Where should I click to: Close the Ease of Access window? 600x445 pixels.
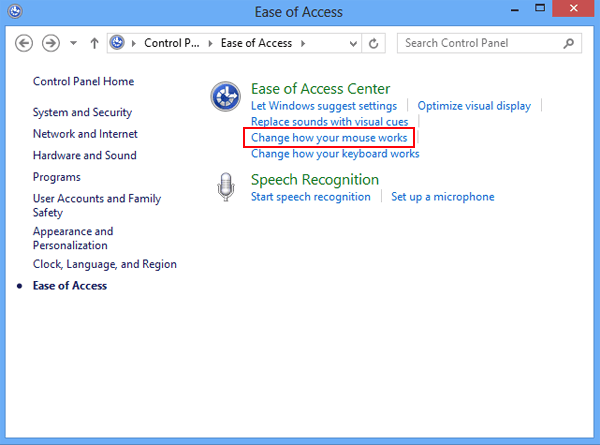click(573, 8)
